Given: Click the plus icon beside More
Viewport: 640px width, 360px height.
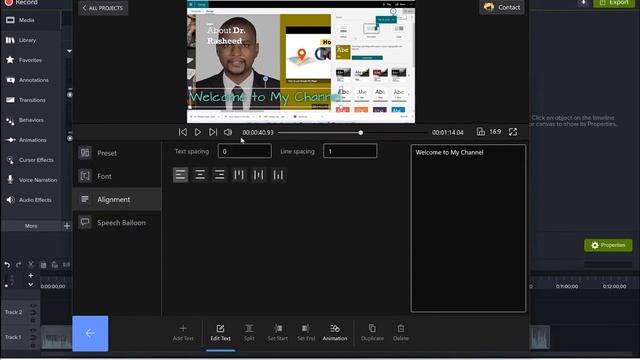Looking at the screenshot, I should pos(67,226).
